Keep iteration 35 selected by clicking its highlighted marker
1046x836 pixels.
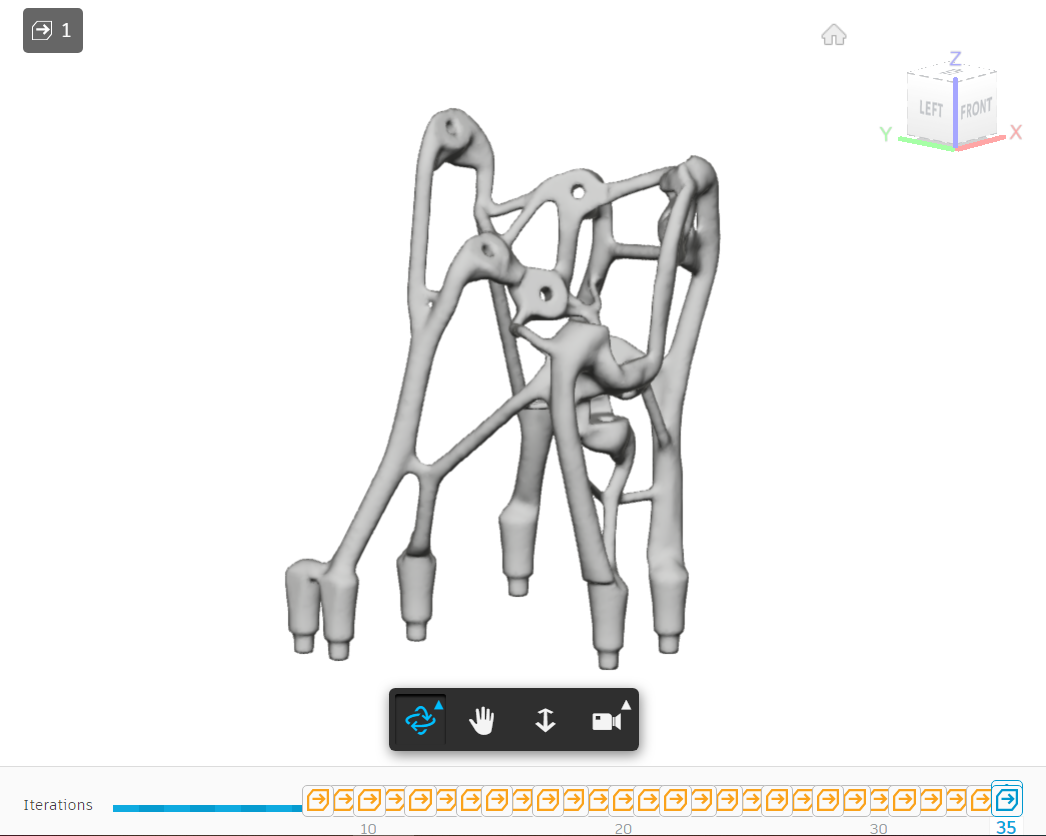tap(1006, 799)
